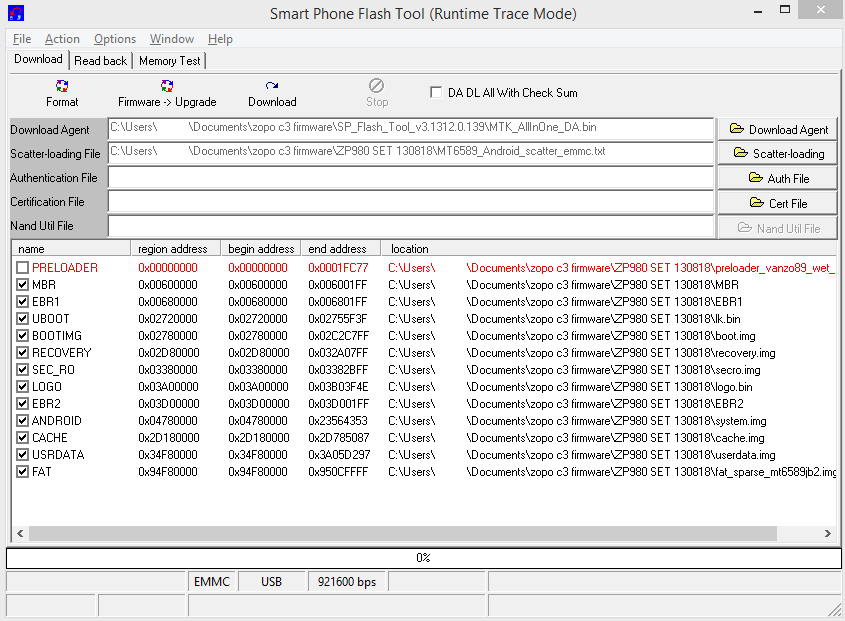Click the Smart Phone Flash Tool app icon
845x621 pixels.
pos(16,13)
